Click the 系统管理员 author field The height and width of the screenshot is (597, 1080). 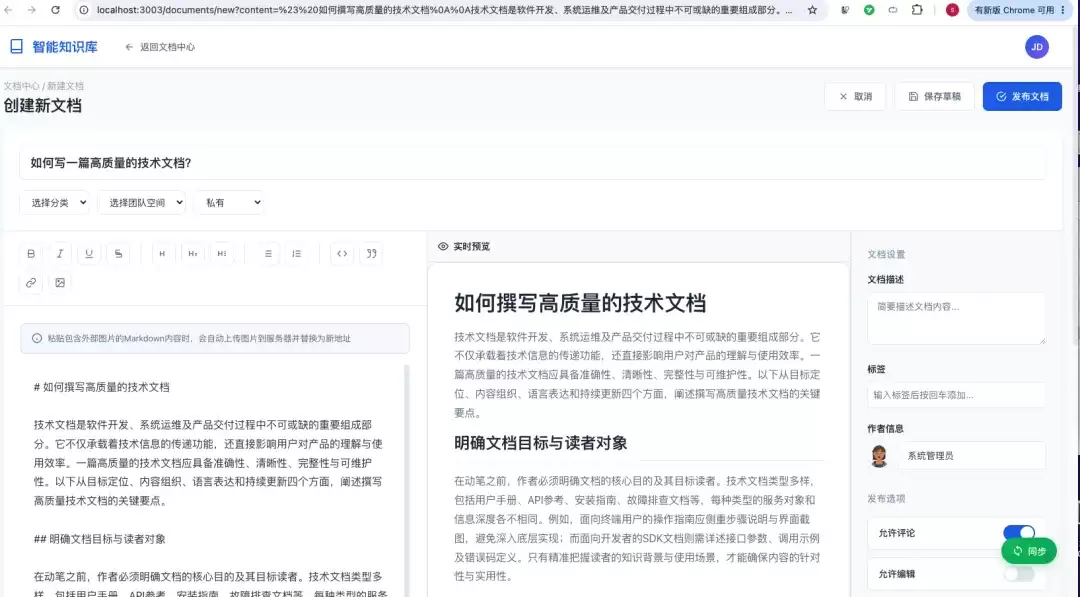click(x=971, y=456)
